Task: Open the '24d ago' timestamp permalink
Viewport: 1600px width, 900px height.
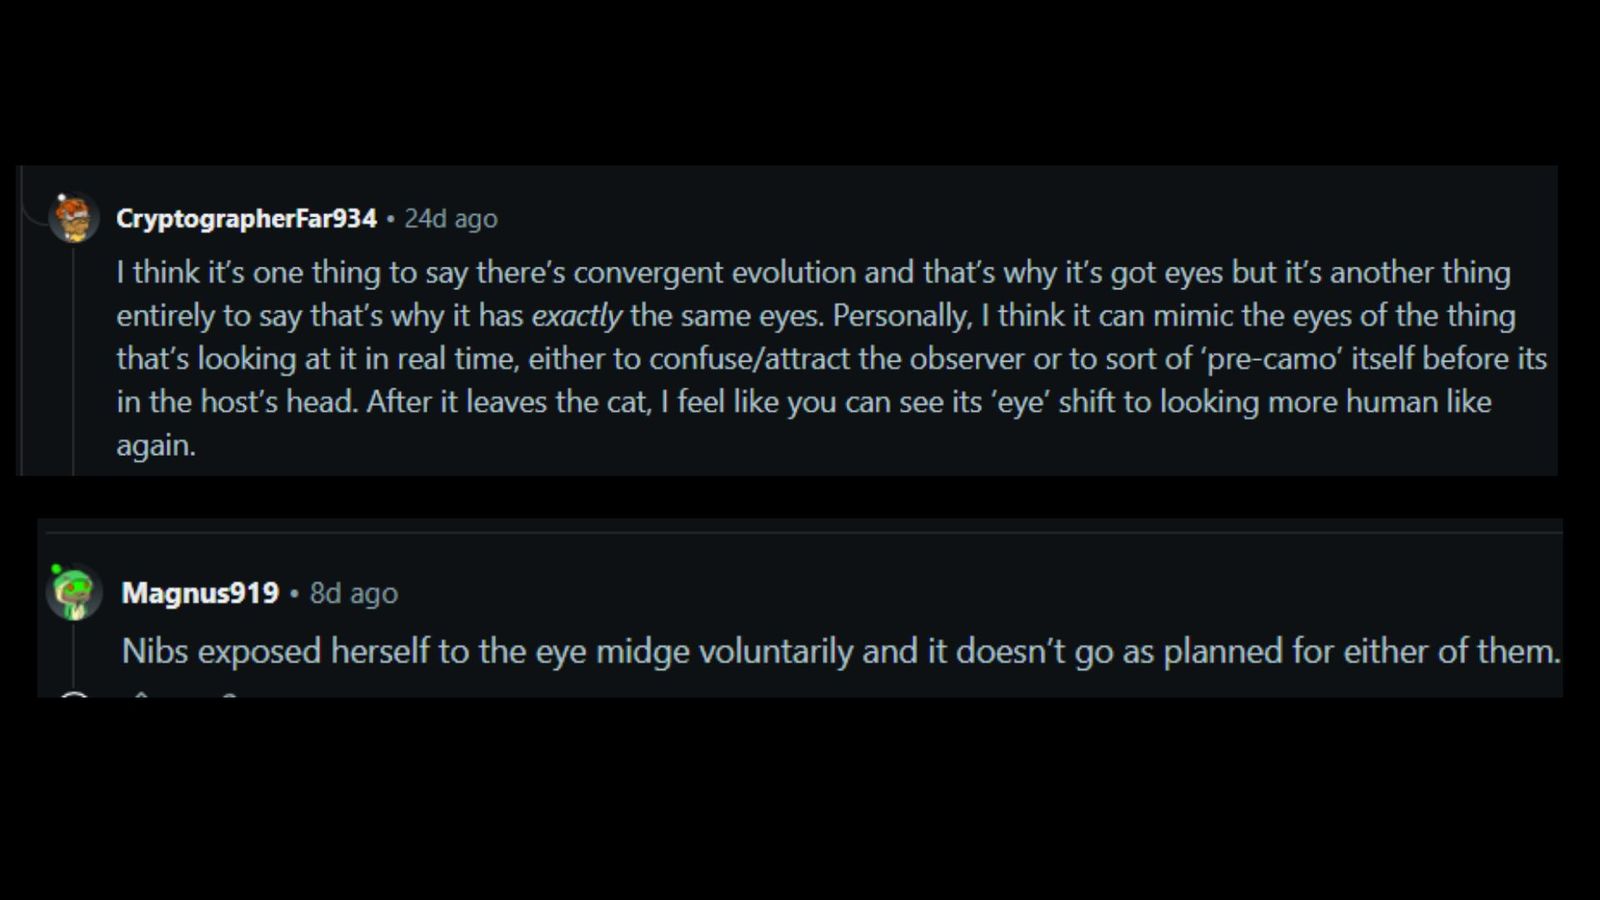Action: click(x=451, y=218)
